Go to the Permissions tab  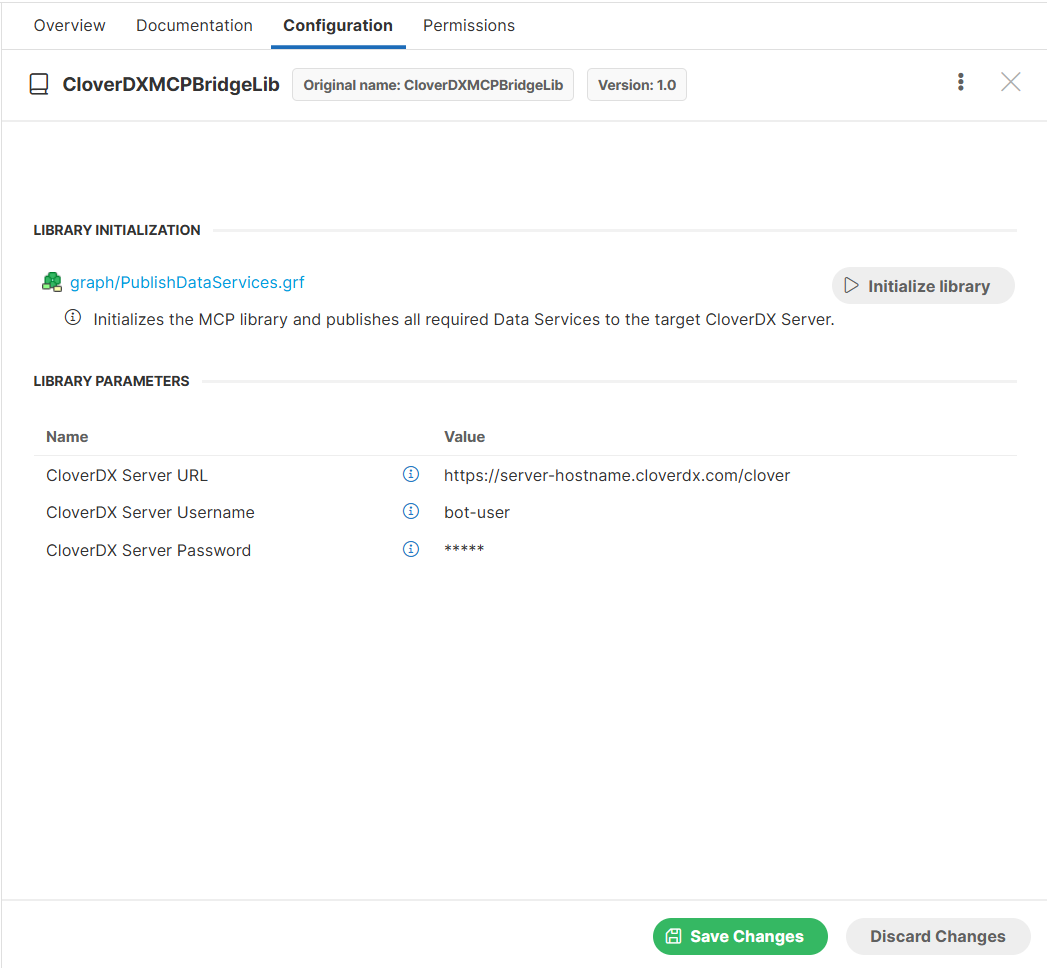[468, 25]
